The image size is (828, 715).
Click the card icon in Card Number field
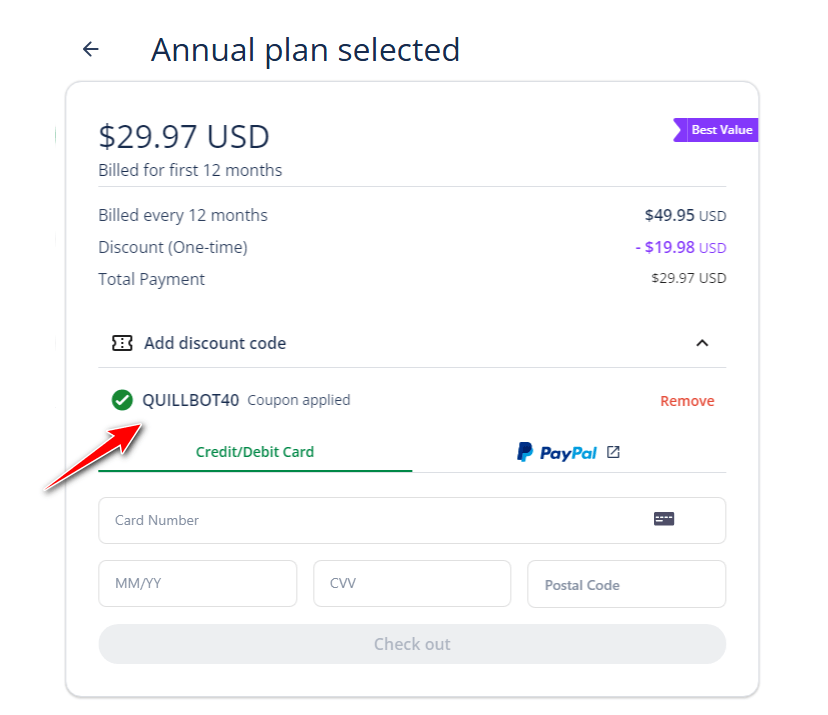tap(664, 519)
